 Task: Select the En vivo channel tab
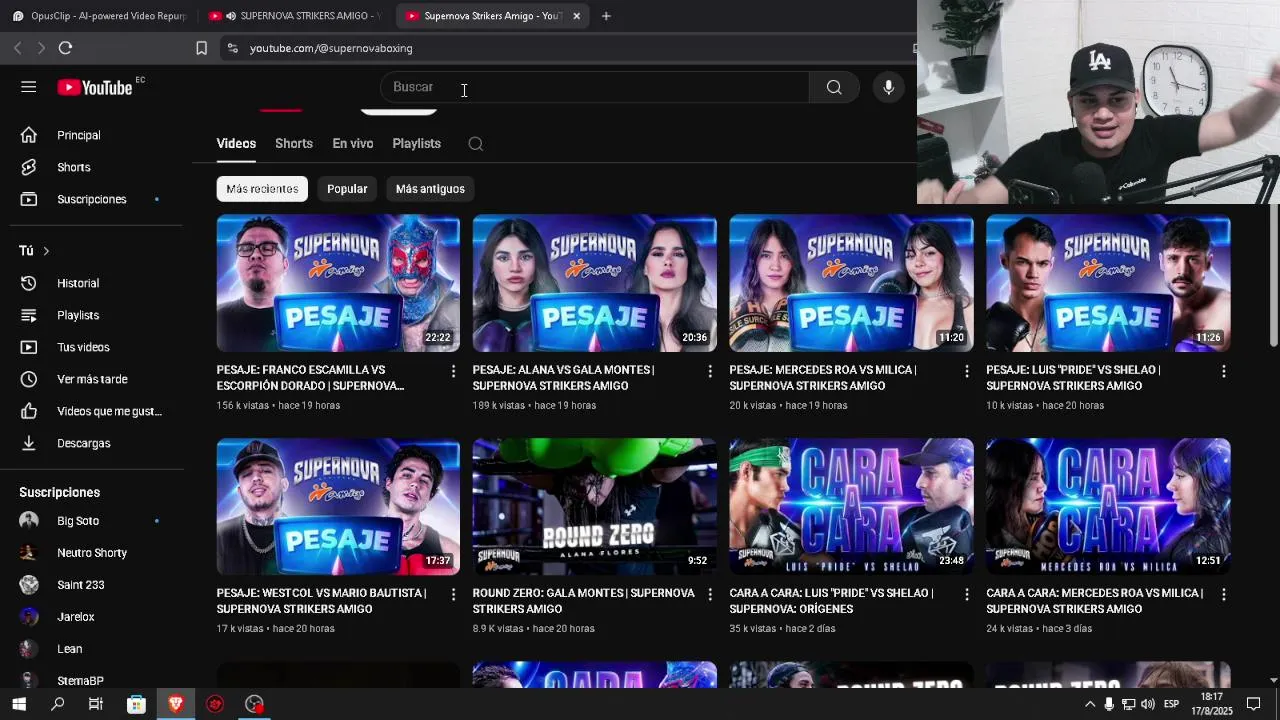pos(353,144)
